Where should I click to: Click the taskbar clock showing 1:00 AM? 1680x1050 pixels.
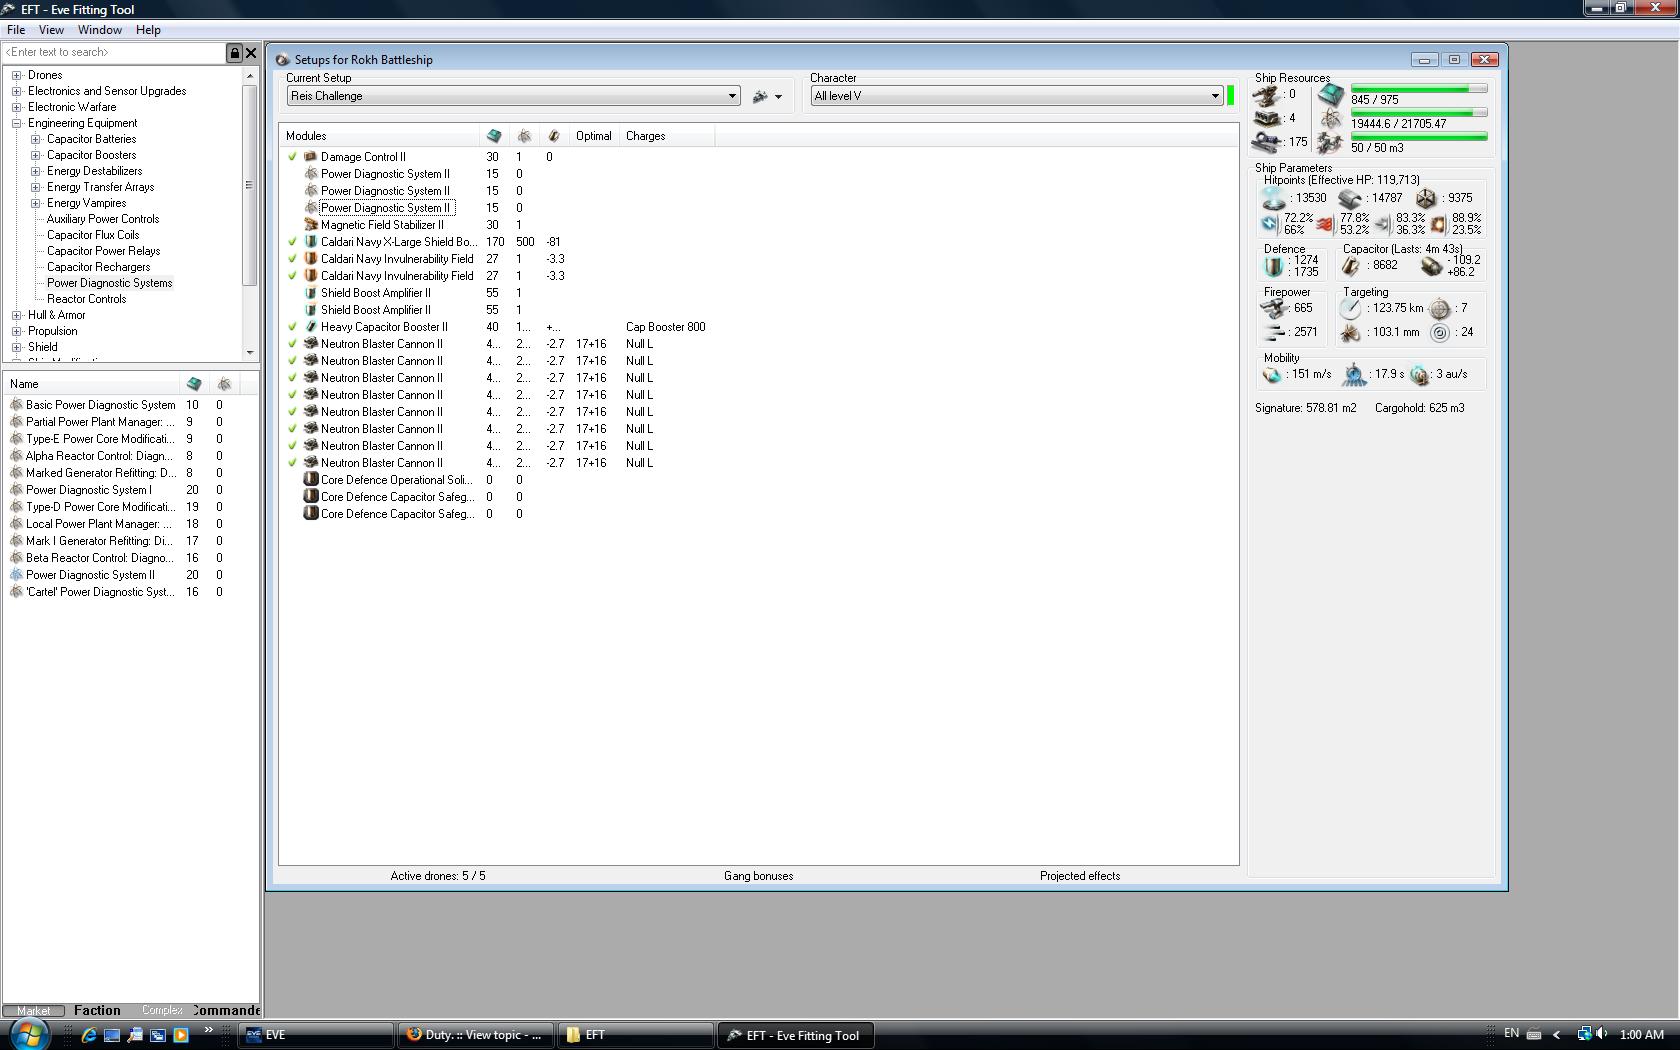1642,1035
